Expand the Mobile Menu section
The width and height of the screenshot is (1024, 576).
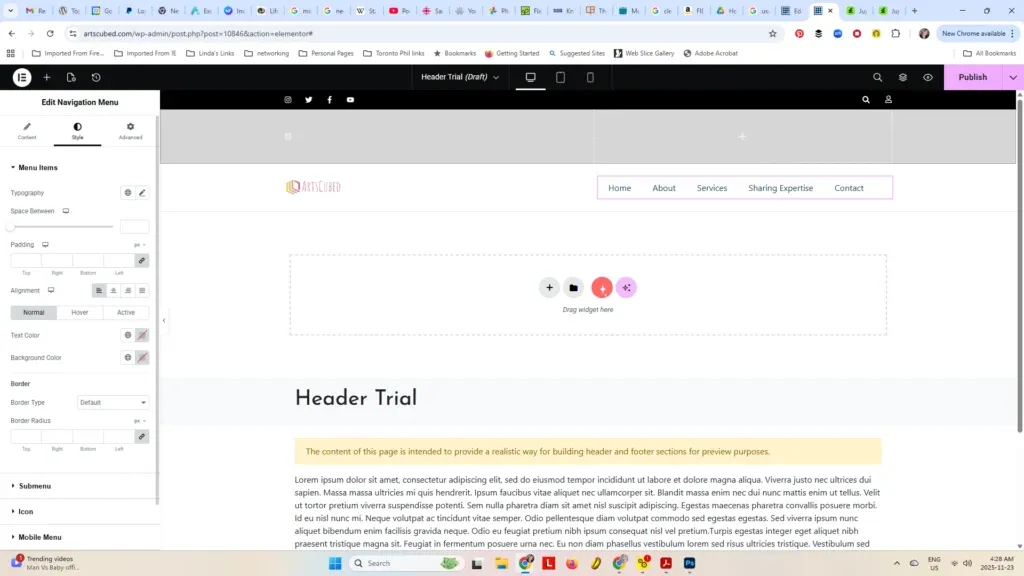(x=39, y=537)
